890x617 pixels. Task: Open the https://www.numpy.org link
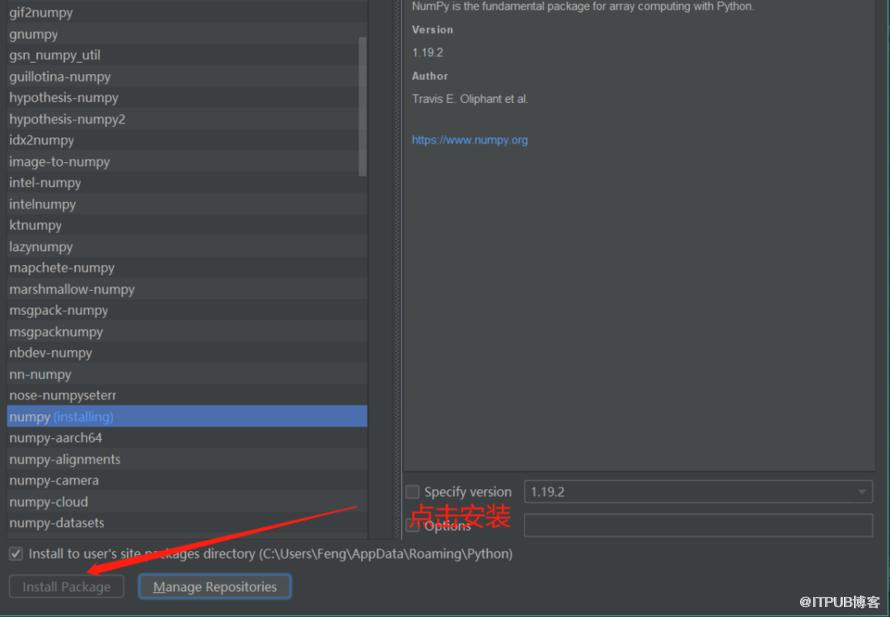click(x=469, y=140)
